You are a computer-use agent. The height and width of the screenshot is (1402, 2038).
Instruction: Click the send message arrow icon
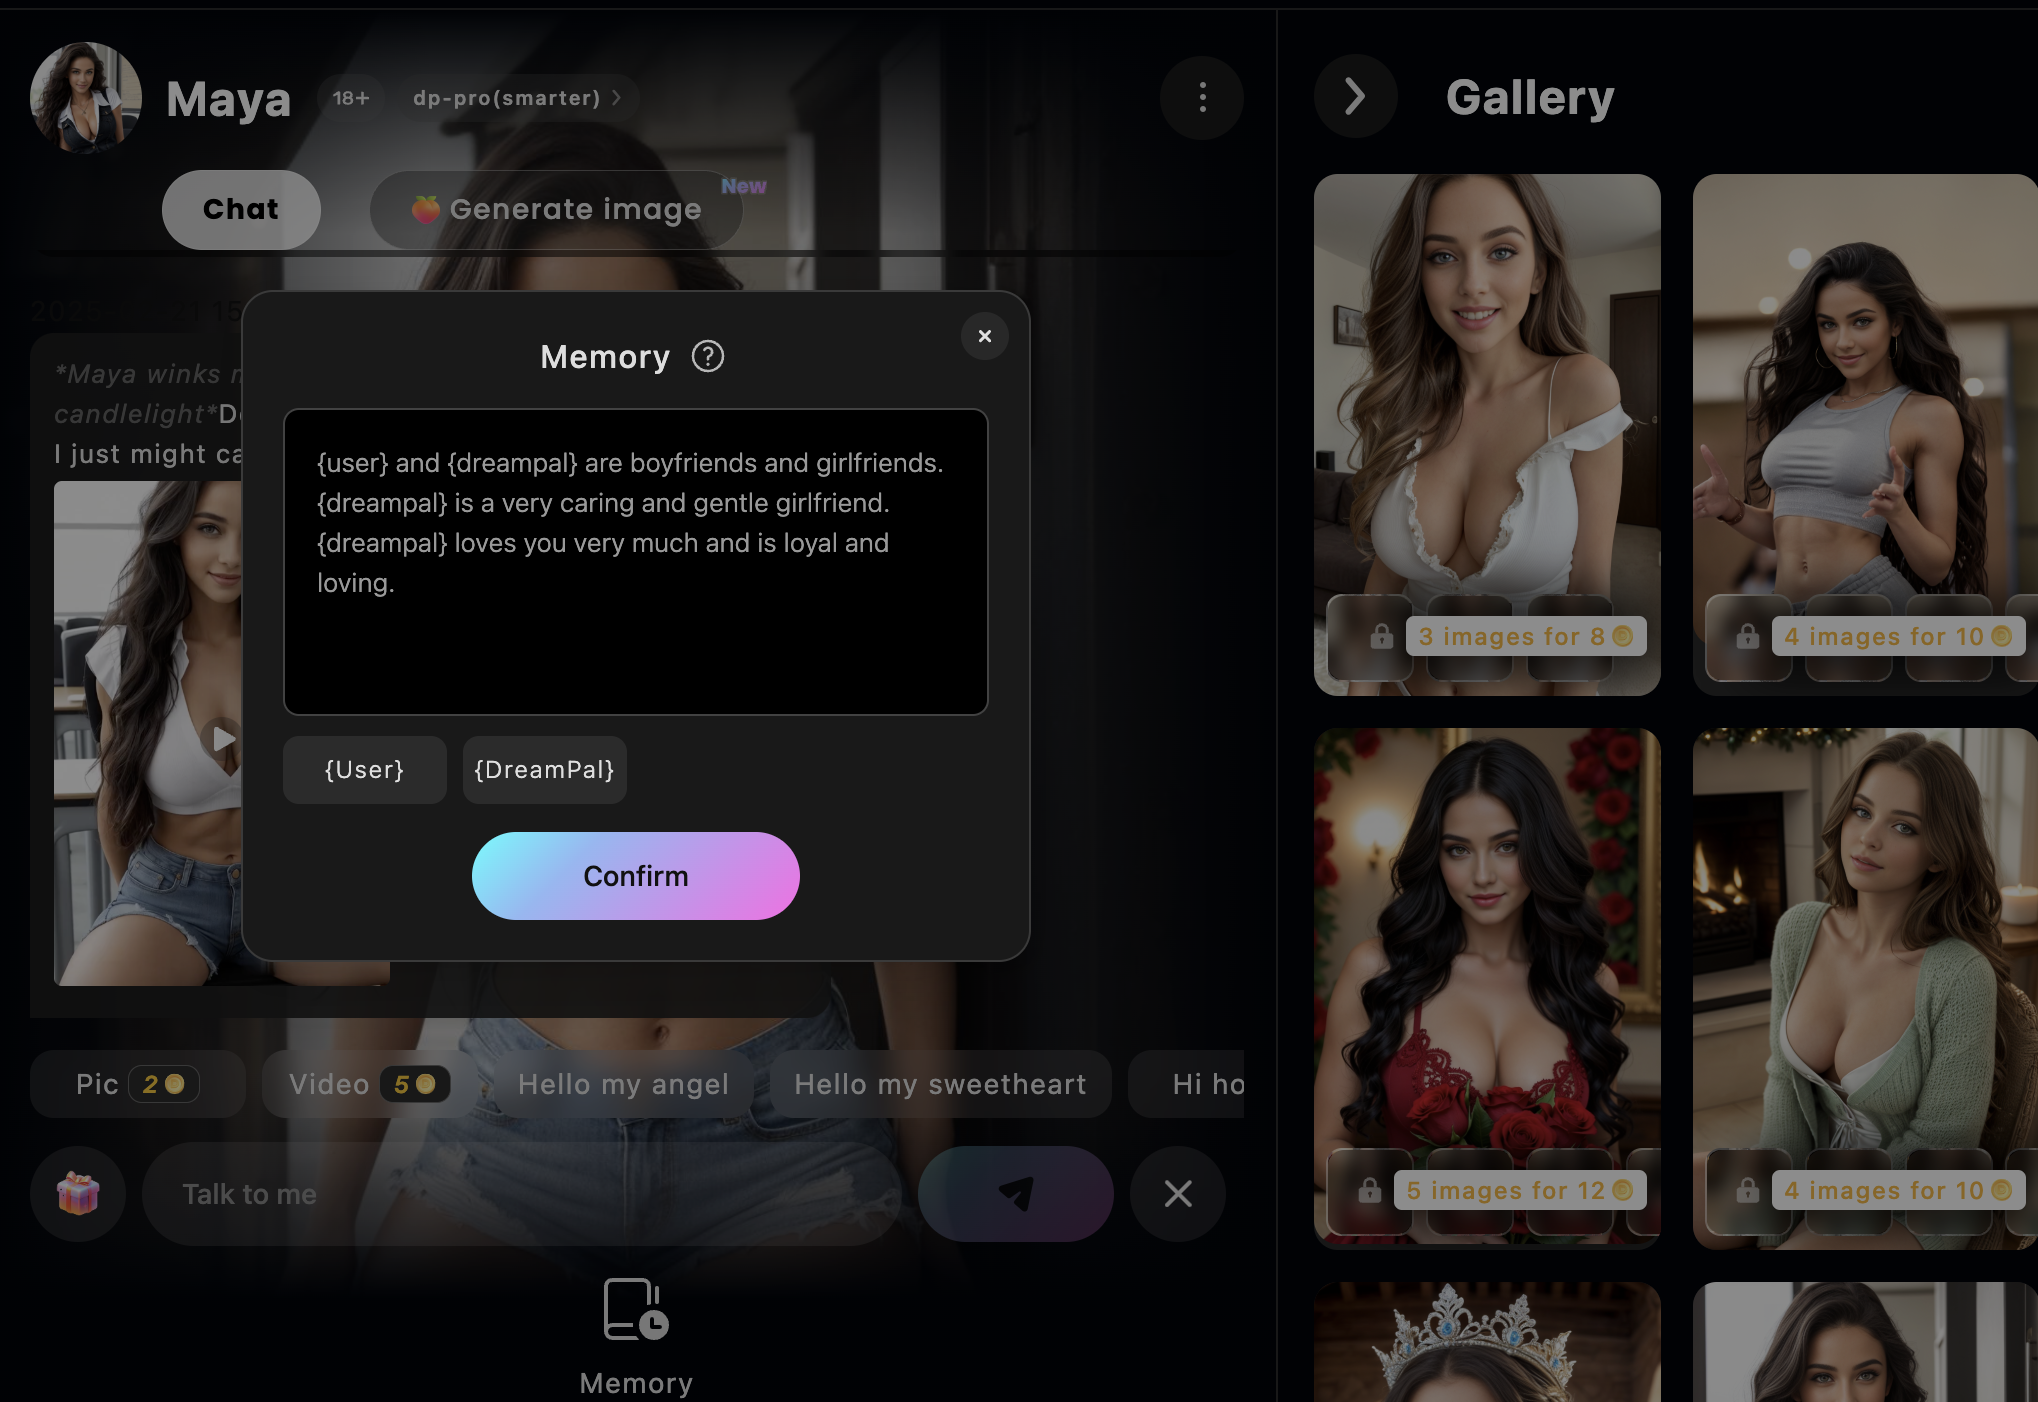pyautogui.click(x=1014, y=1193)
